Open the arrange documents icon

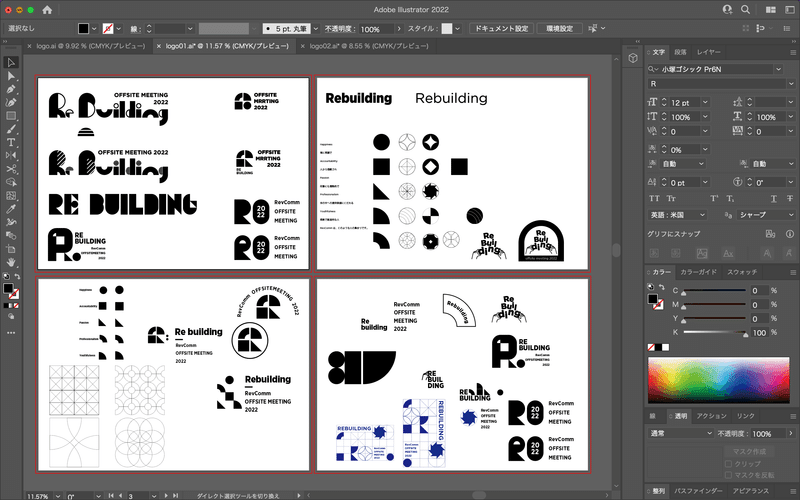(771, 10)
